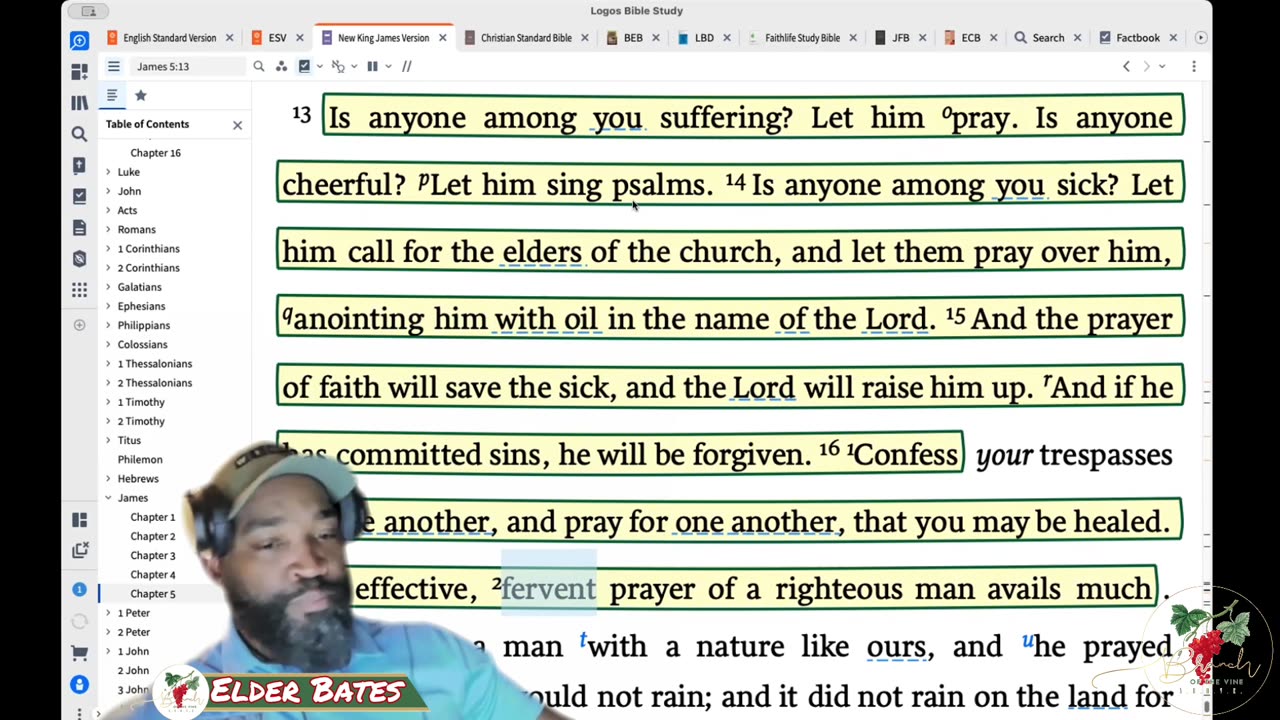The image size is (1280, 720).
Task: Click the parallel resources double-slash icon
Action: [x=406, y=66]
